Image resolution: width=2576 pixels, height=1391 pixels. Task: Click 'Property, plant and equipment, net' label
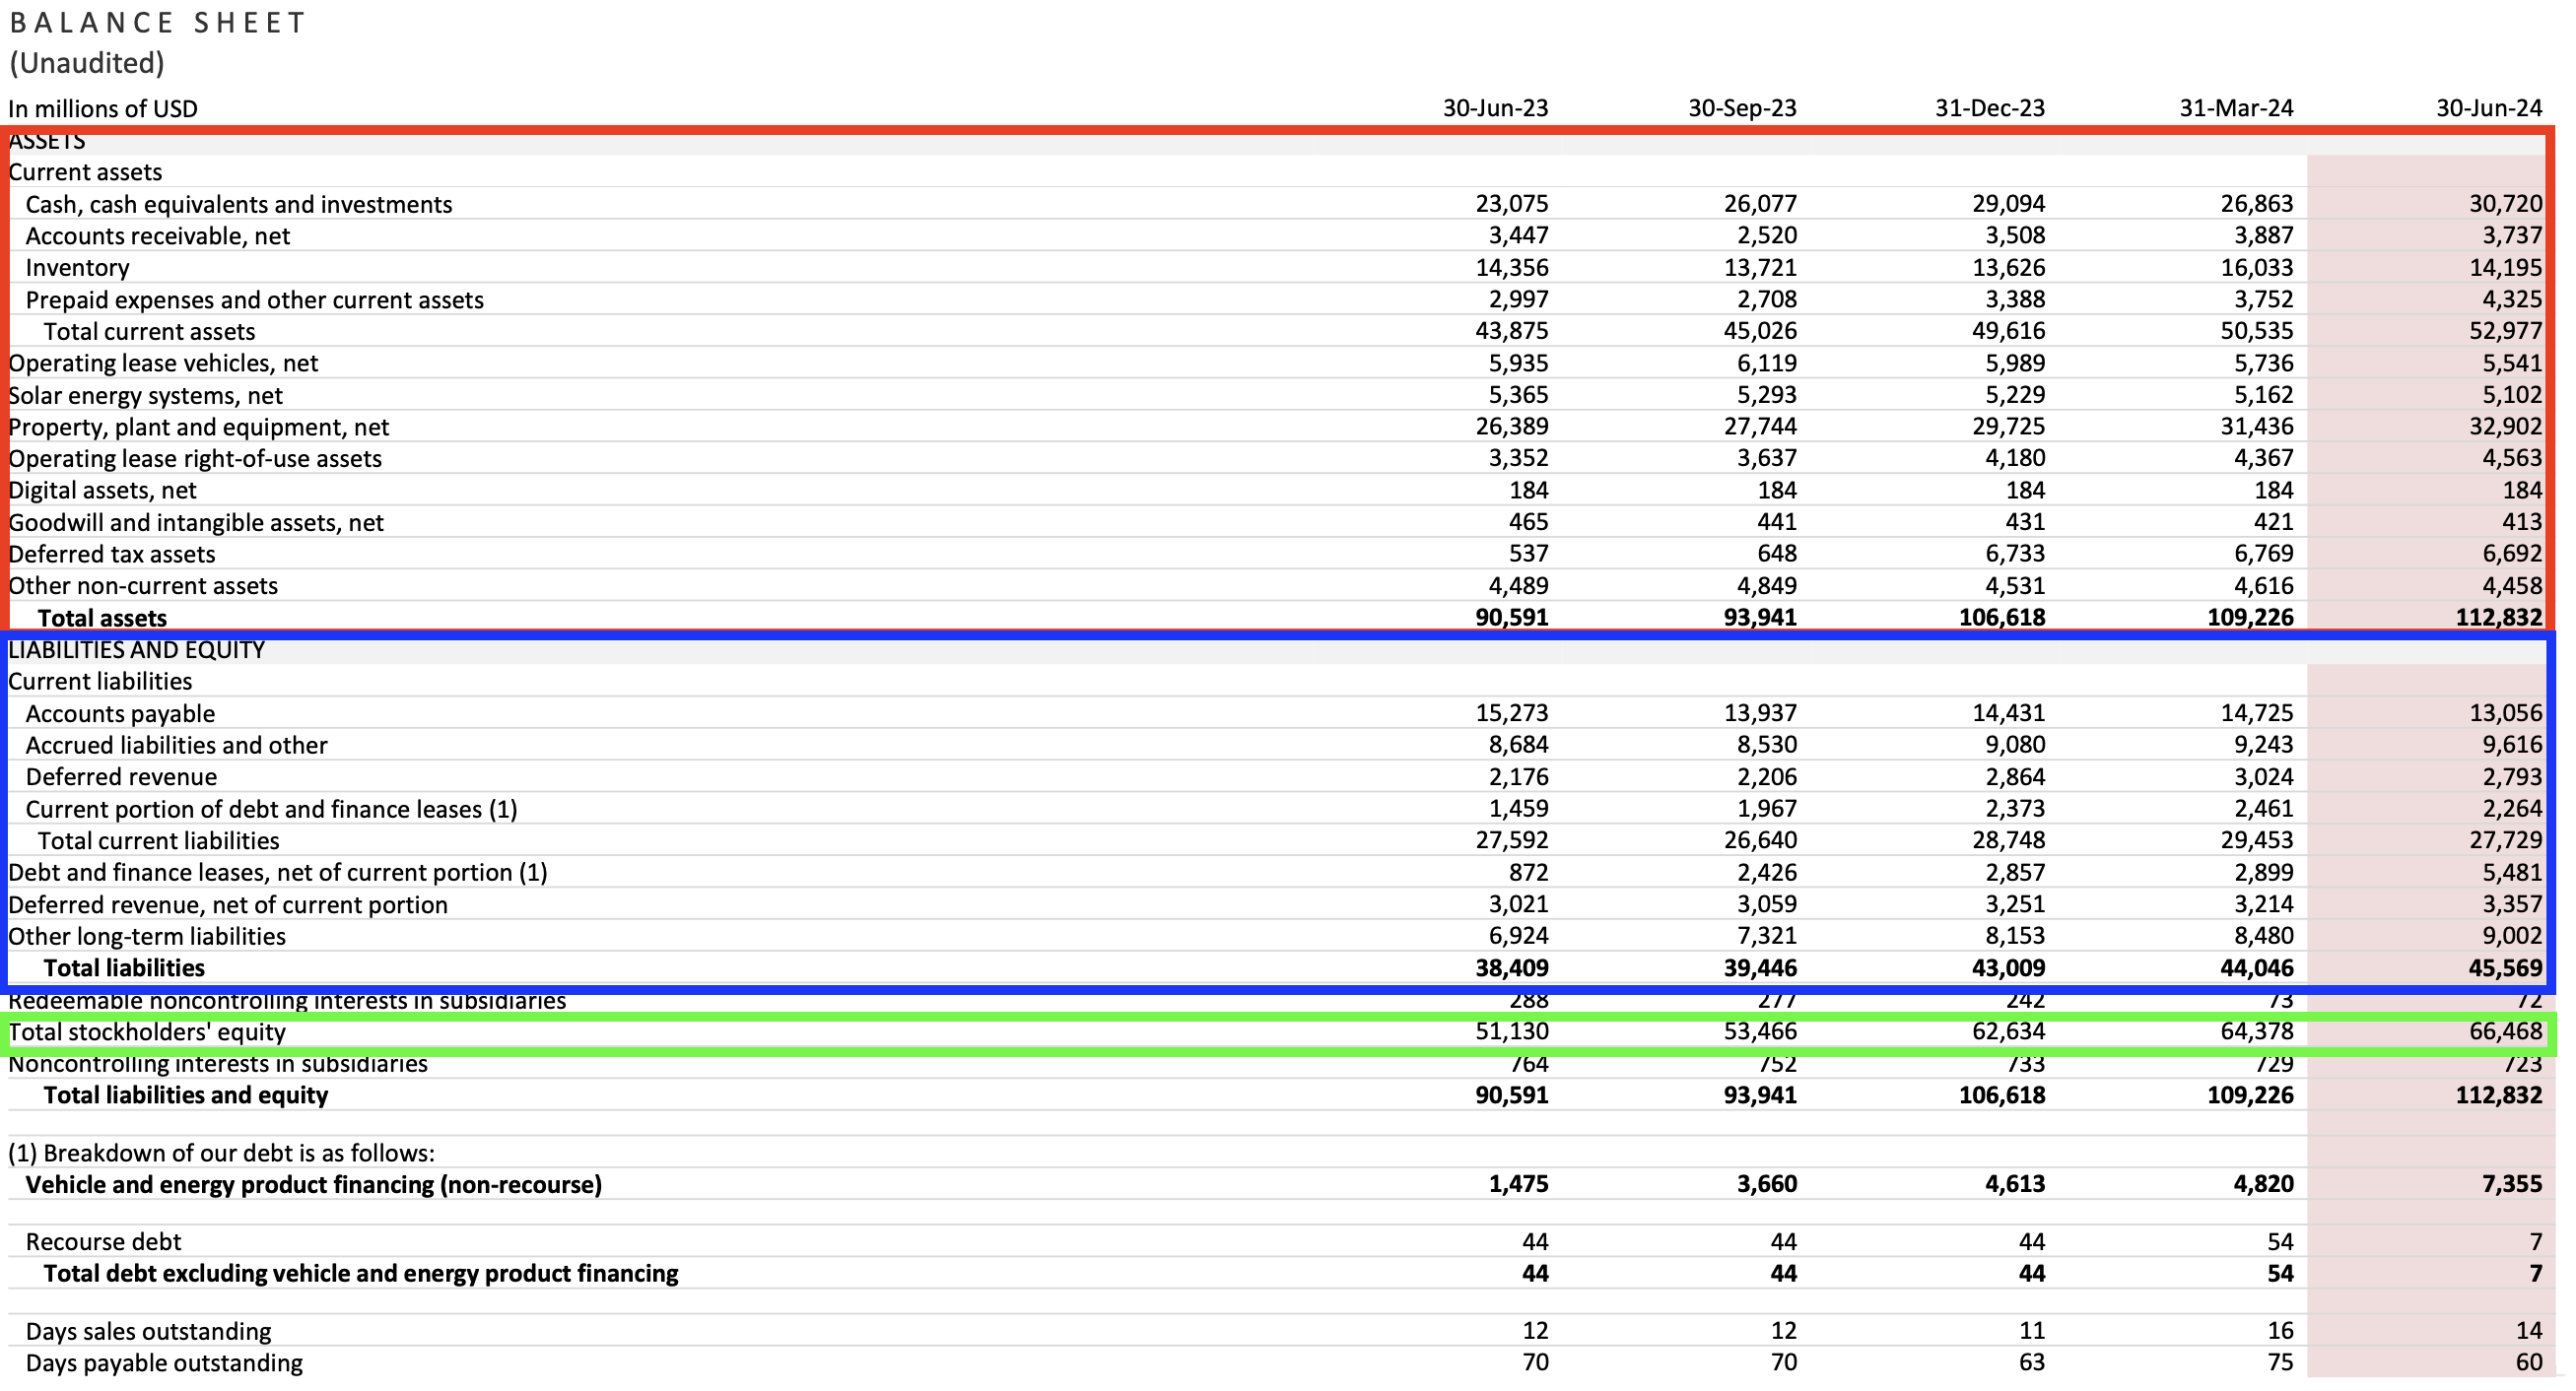199,427
